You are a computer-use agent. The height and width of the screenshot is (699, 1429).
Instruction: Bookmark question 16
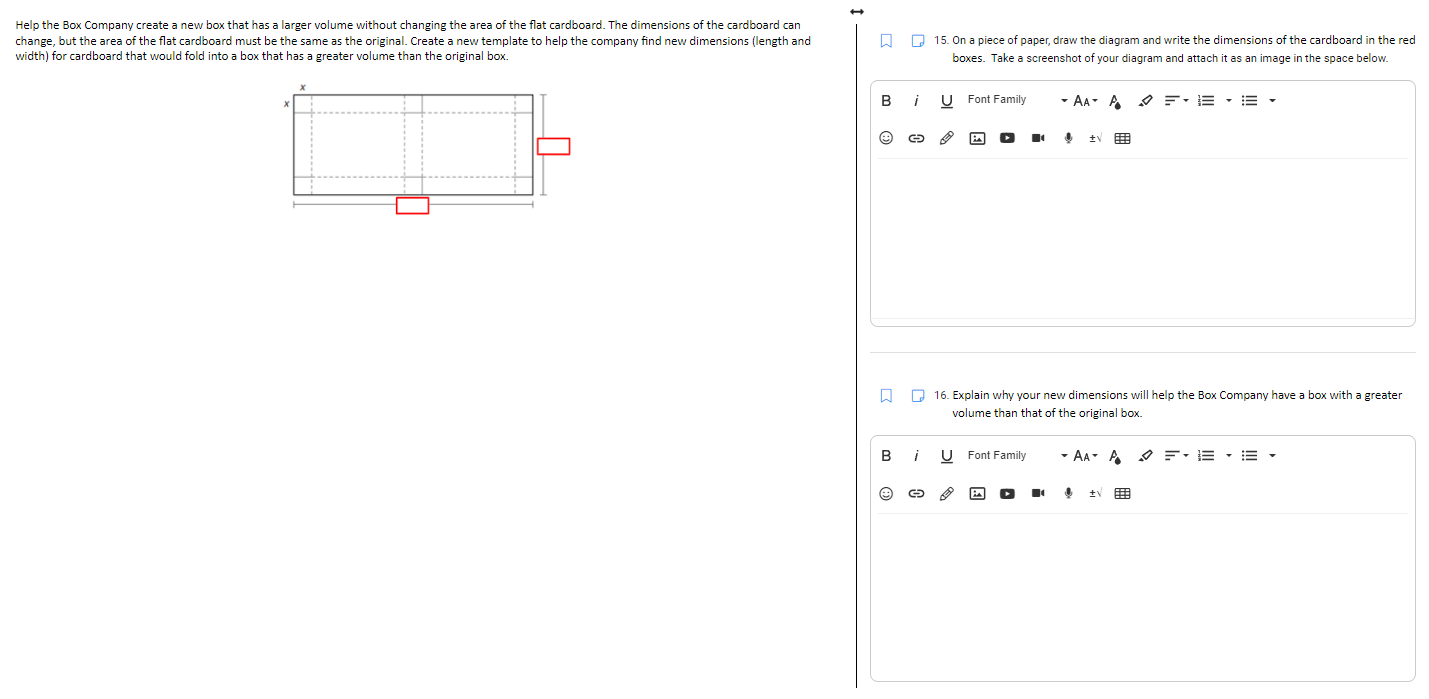885,396
